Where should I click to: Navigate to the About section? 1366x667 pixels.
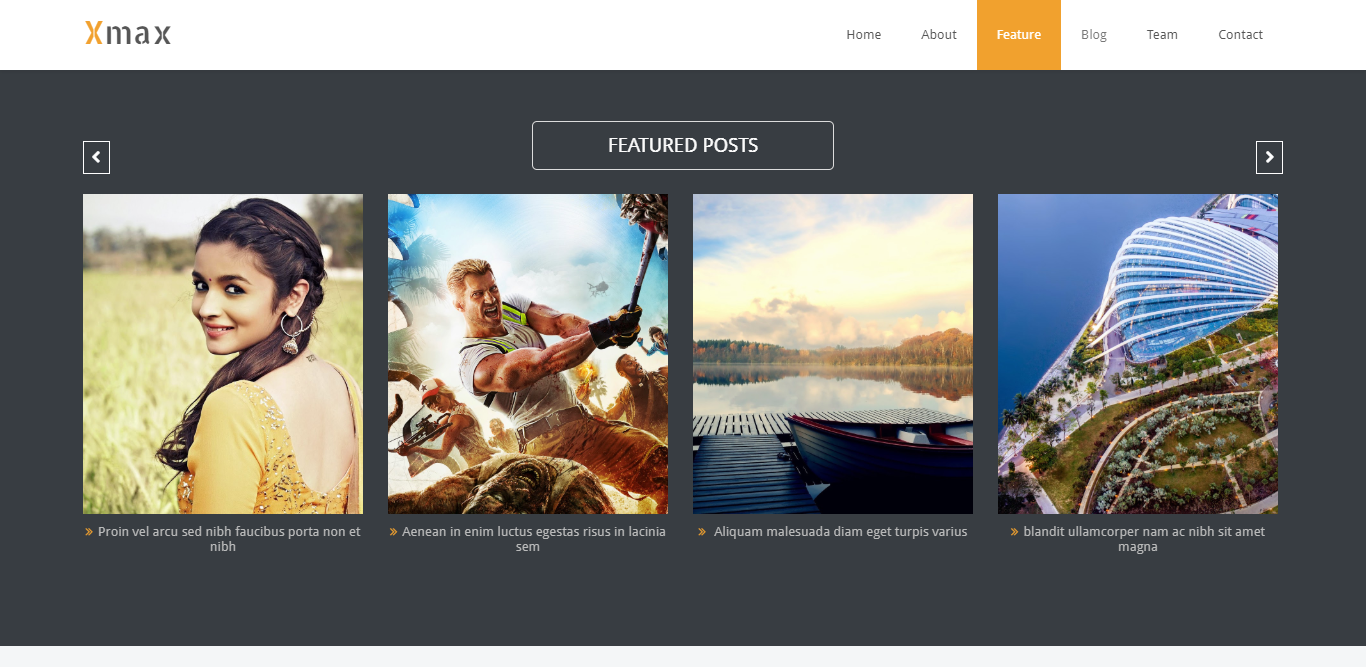pos(939,35)
